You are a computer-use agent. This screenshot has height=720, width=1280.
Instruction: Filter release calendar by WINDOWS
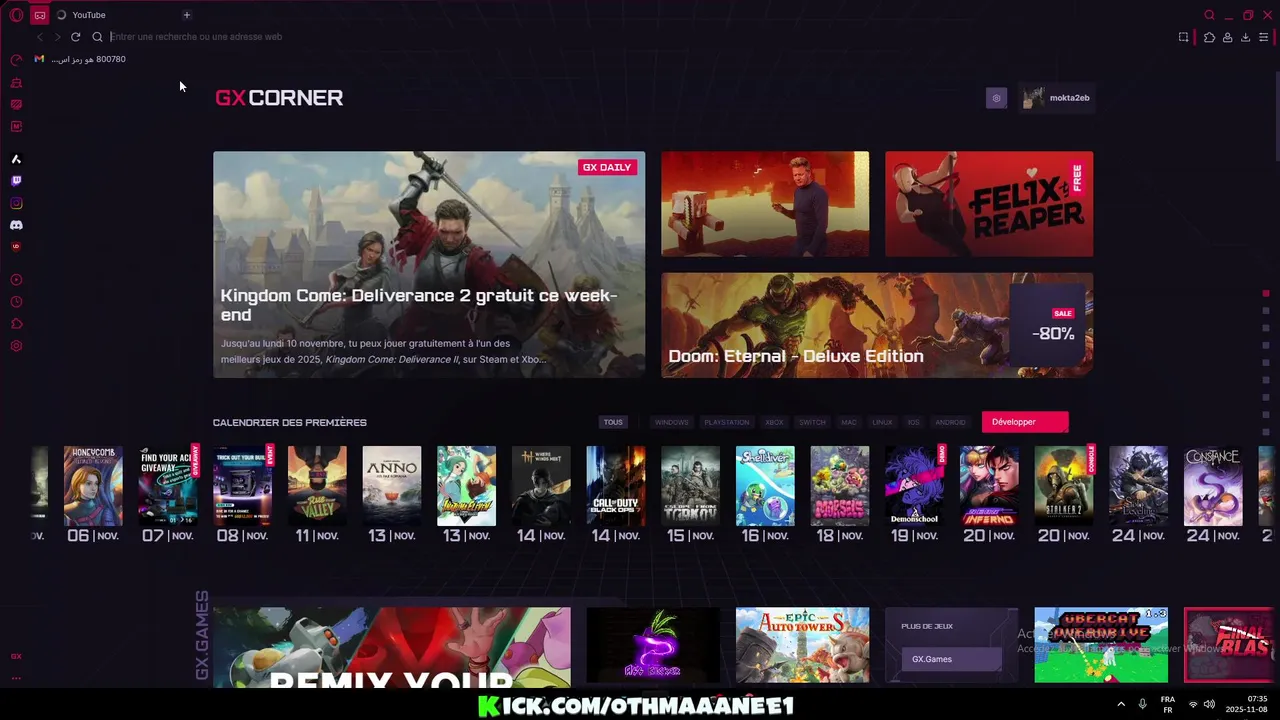tap(671, 422)
